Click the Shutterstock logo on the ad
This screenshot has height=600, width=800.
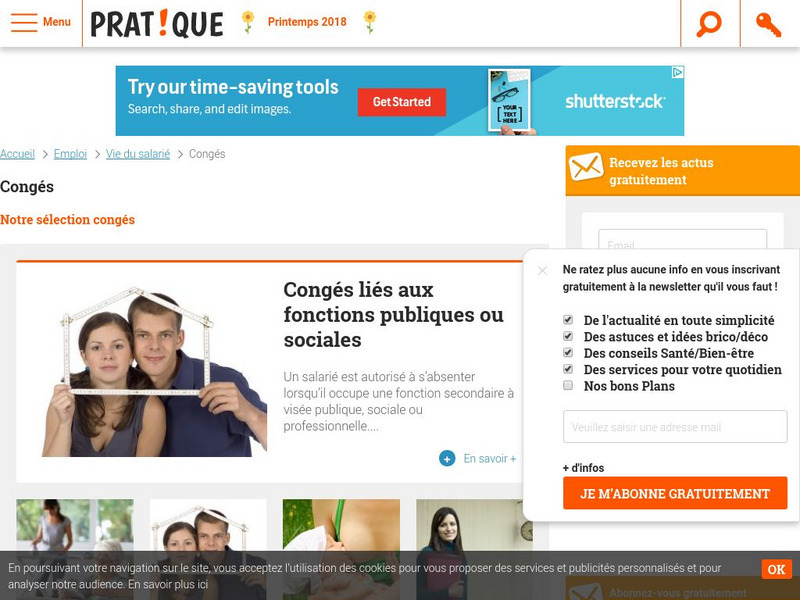point(614,102)
